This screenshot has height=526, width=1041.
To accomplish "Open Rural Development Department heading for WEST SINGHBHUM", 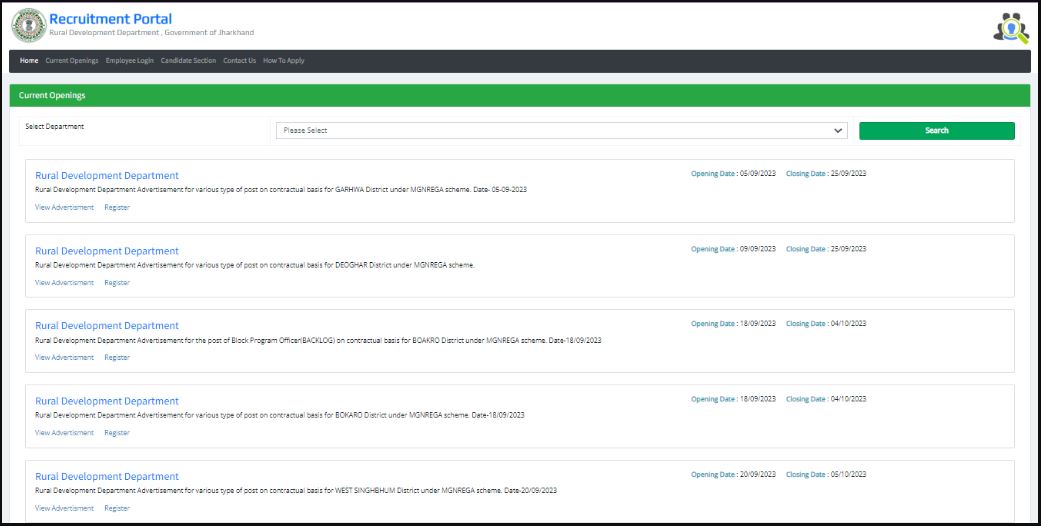I will pos(107,477).
